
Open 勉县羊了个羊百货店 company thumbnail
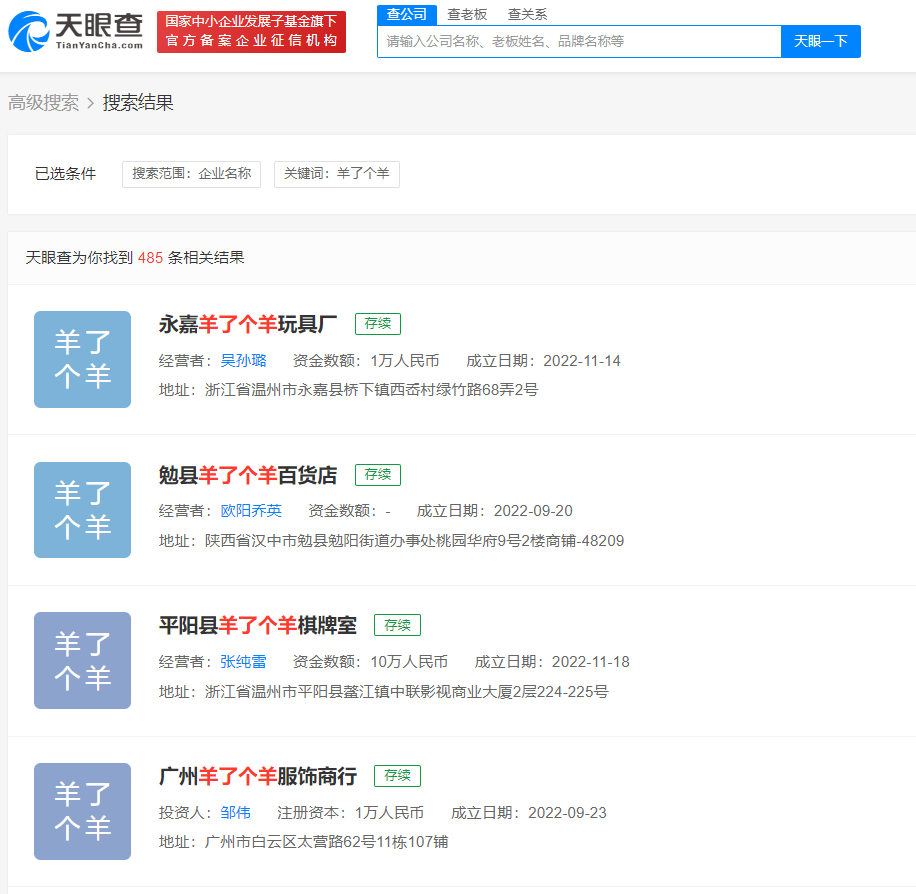coord(82,510)
